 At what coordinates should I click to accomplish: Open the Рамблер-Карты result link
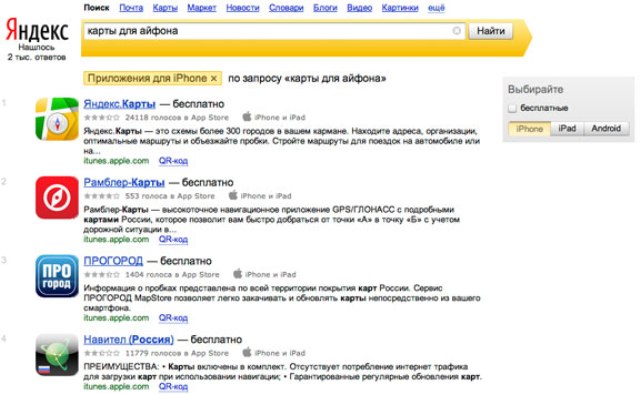coord(124,182)
